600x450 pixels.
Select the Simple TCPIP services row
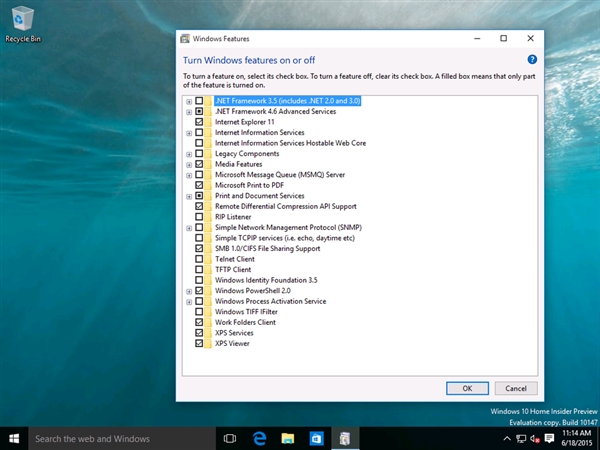click(285, 238)
